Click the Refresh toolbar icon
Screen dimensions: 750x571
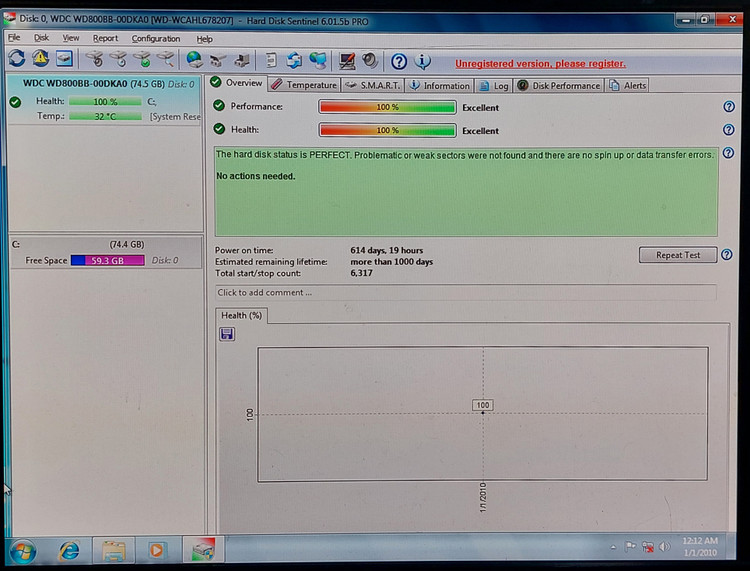[17, 59]
